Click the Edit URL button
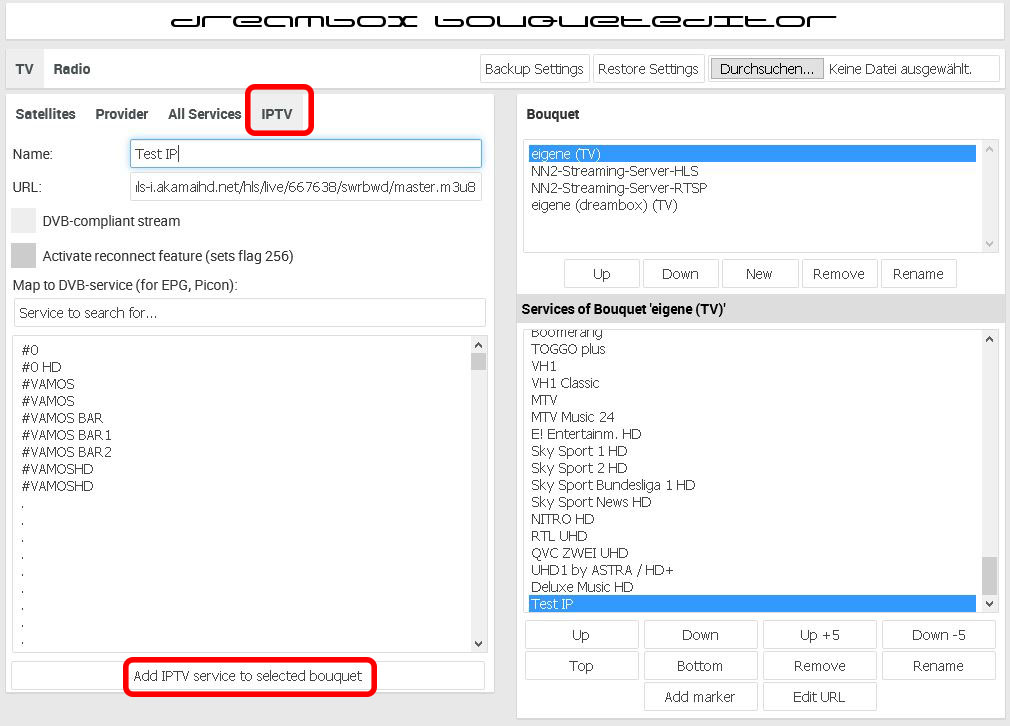The width and height of the screenshot is (1010, 726). (x=820, y=697)
